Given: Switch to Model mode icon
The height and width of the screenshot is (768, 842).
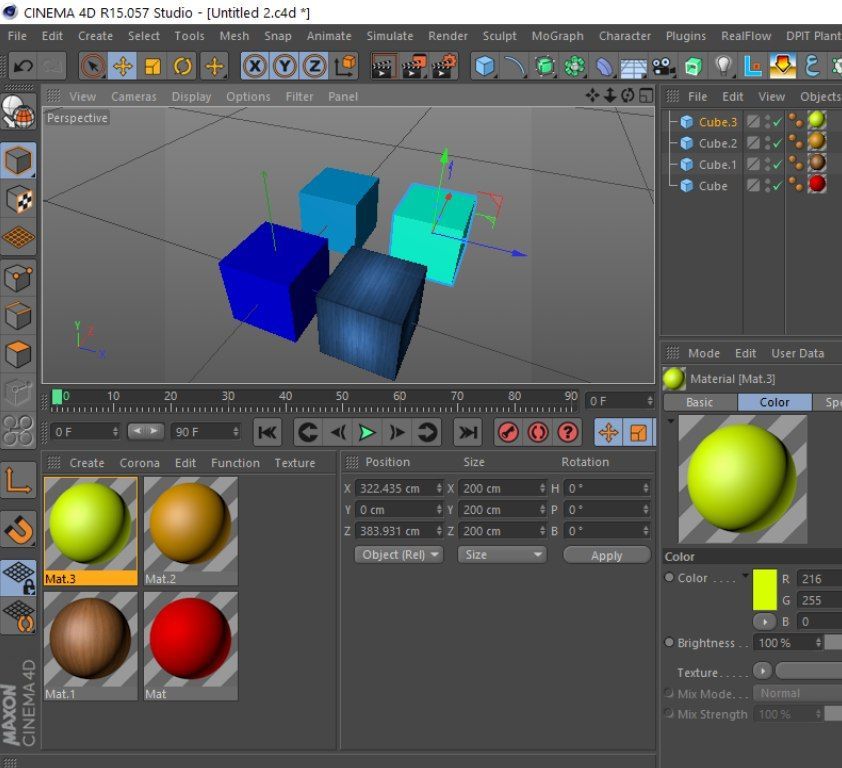Looking at the screenshot, I should pos(18,161).
